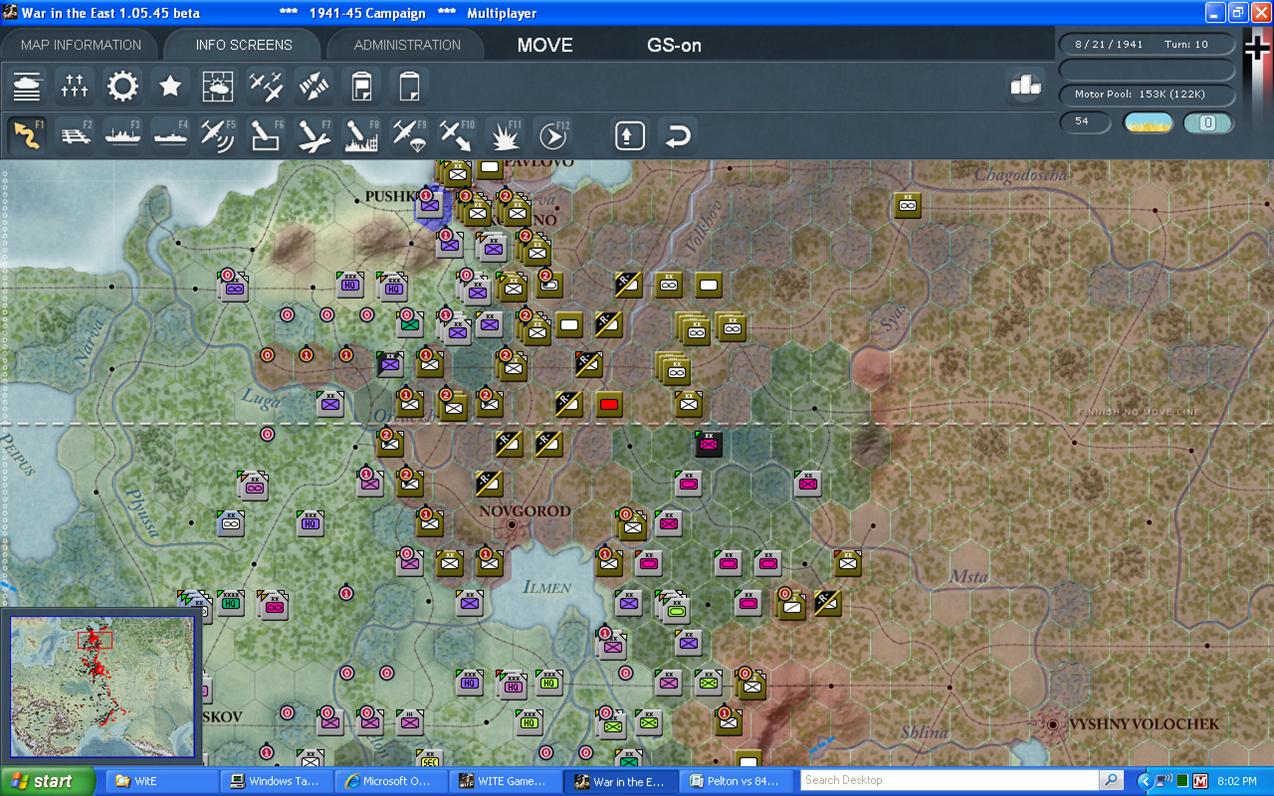Viewport: 1274px width, 796px height.
Task: Open the losses screen with crosses icon
Action: tap(75, 86)
